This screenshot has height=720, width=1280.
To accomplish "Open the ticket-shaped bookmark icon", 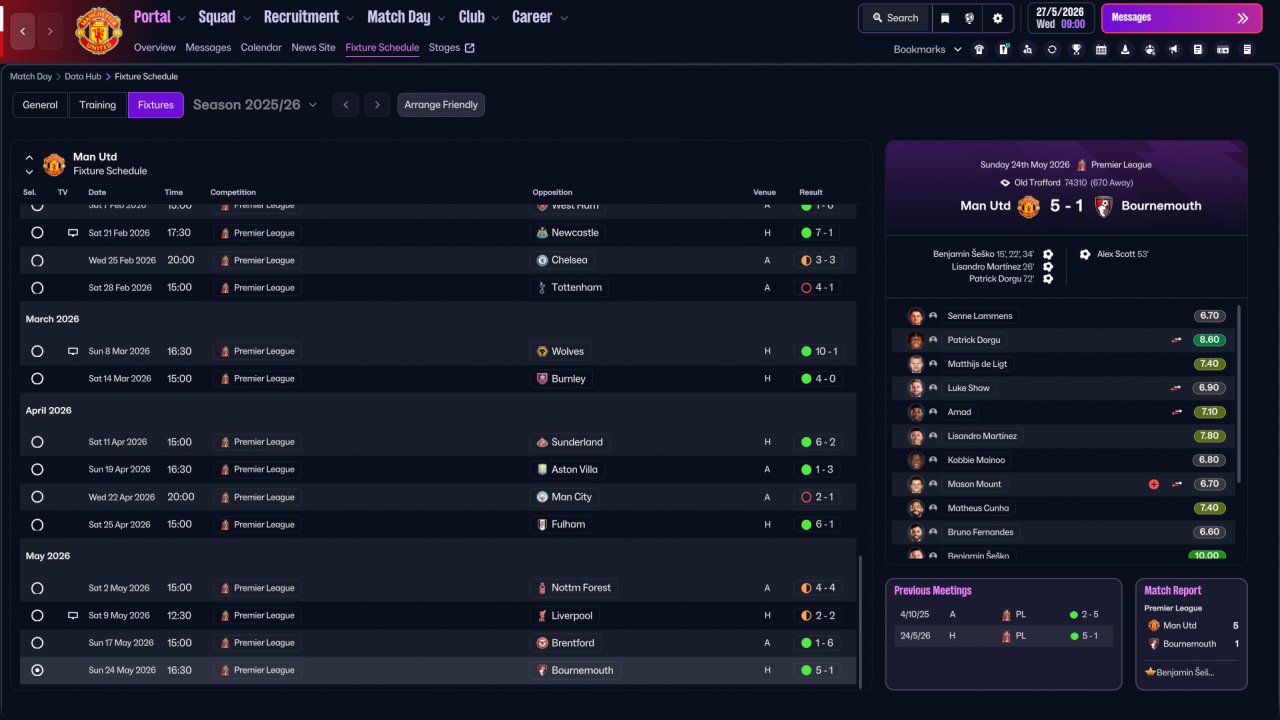I will click(1222, 49).
